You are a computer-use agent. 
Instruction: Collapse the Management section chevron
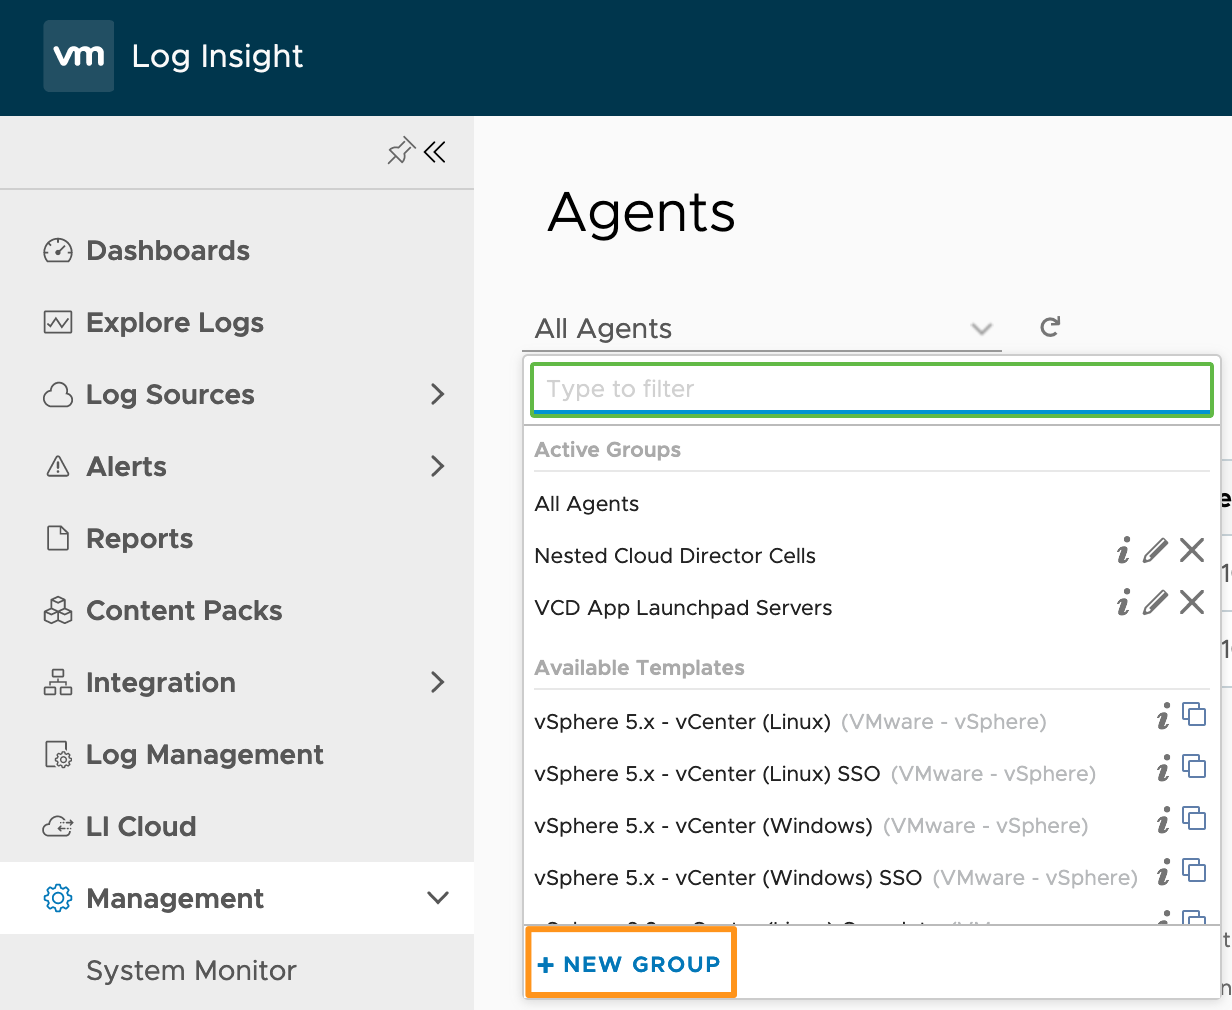437,898
